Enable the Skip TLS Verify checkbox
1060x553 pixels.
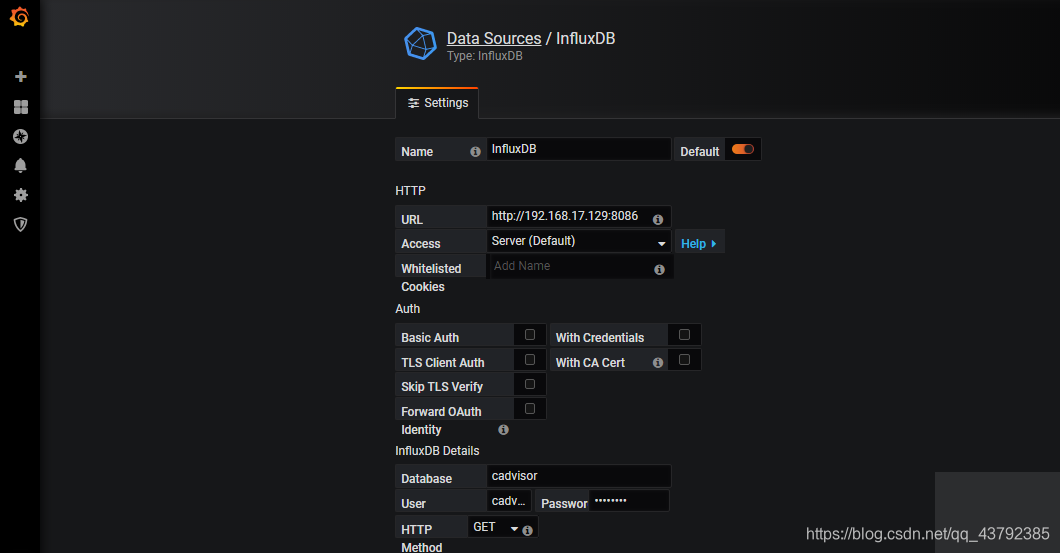click(x=530, y=384)
